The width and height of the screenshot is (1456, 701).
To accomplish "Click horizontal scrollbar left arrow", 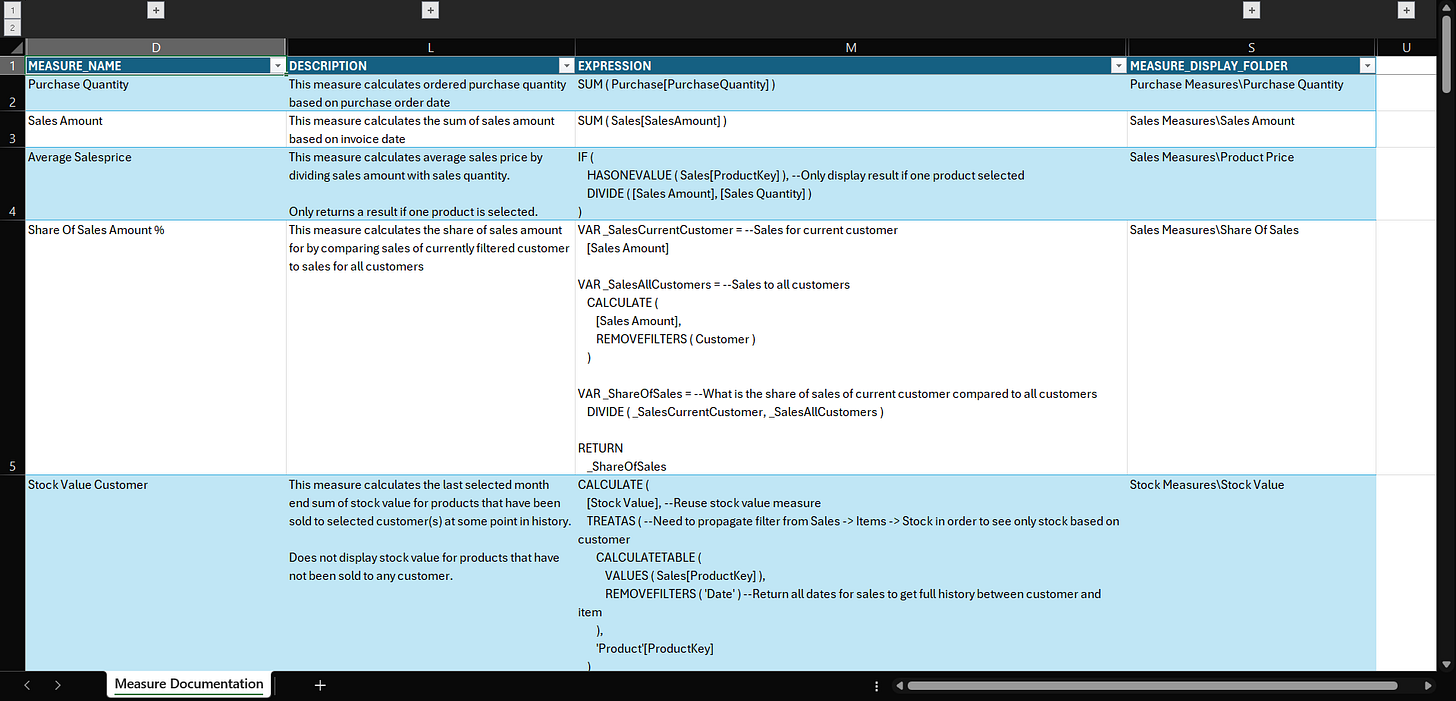I will 899,686.
